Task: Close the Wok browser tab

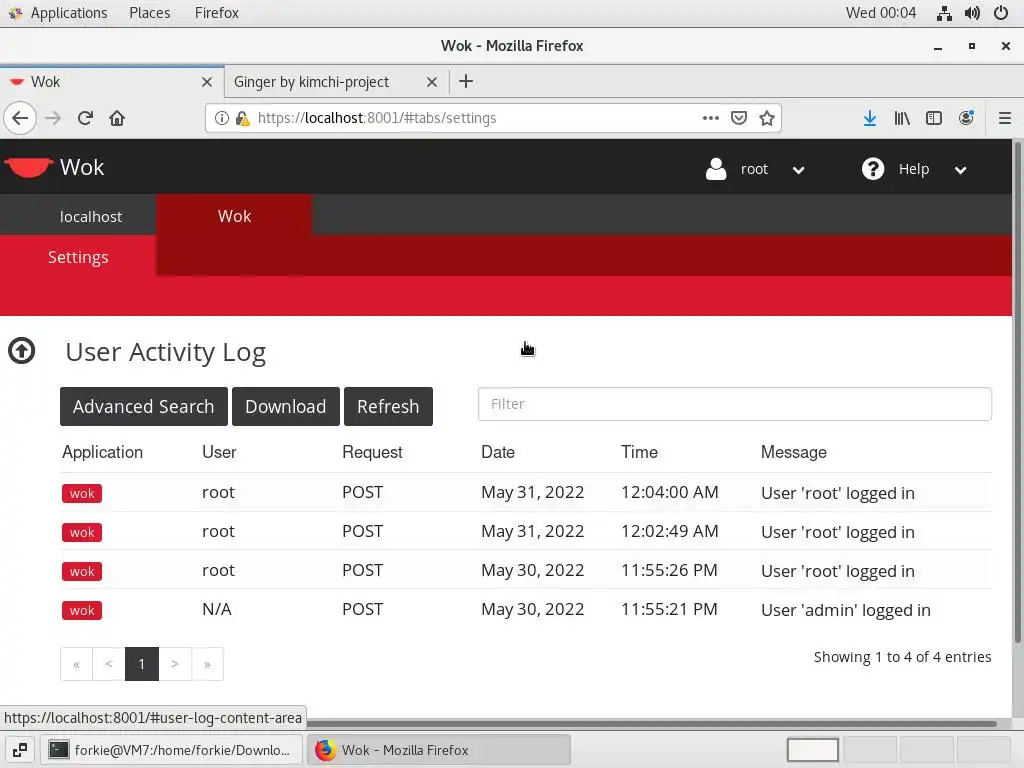Action: pos(207,82)
